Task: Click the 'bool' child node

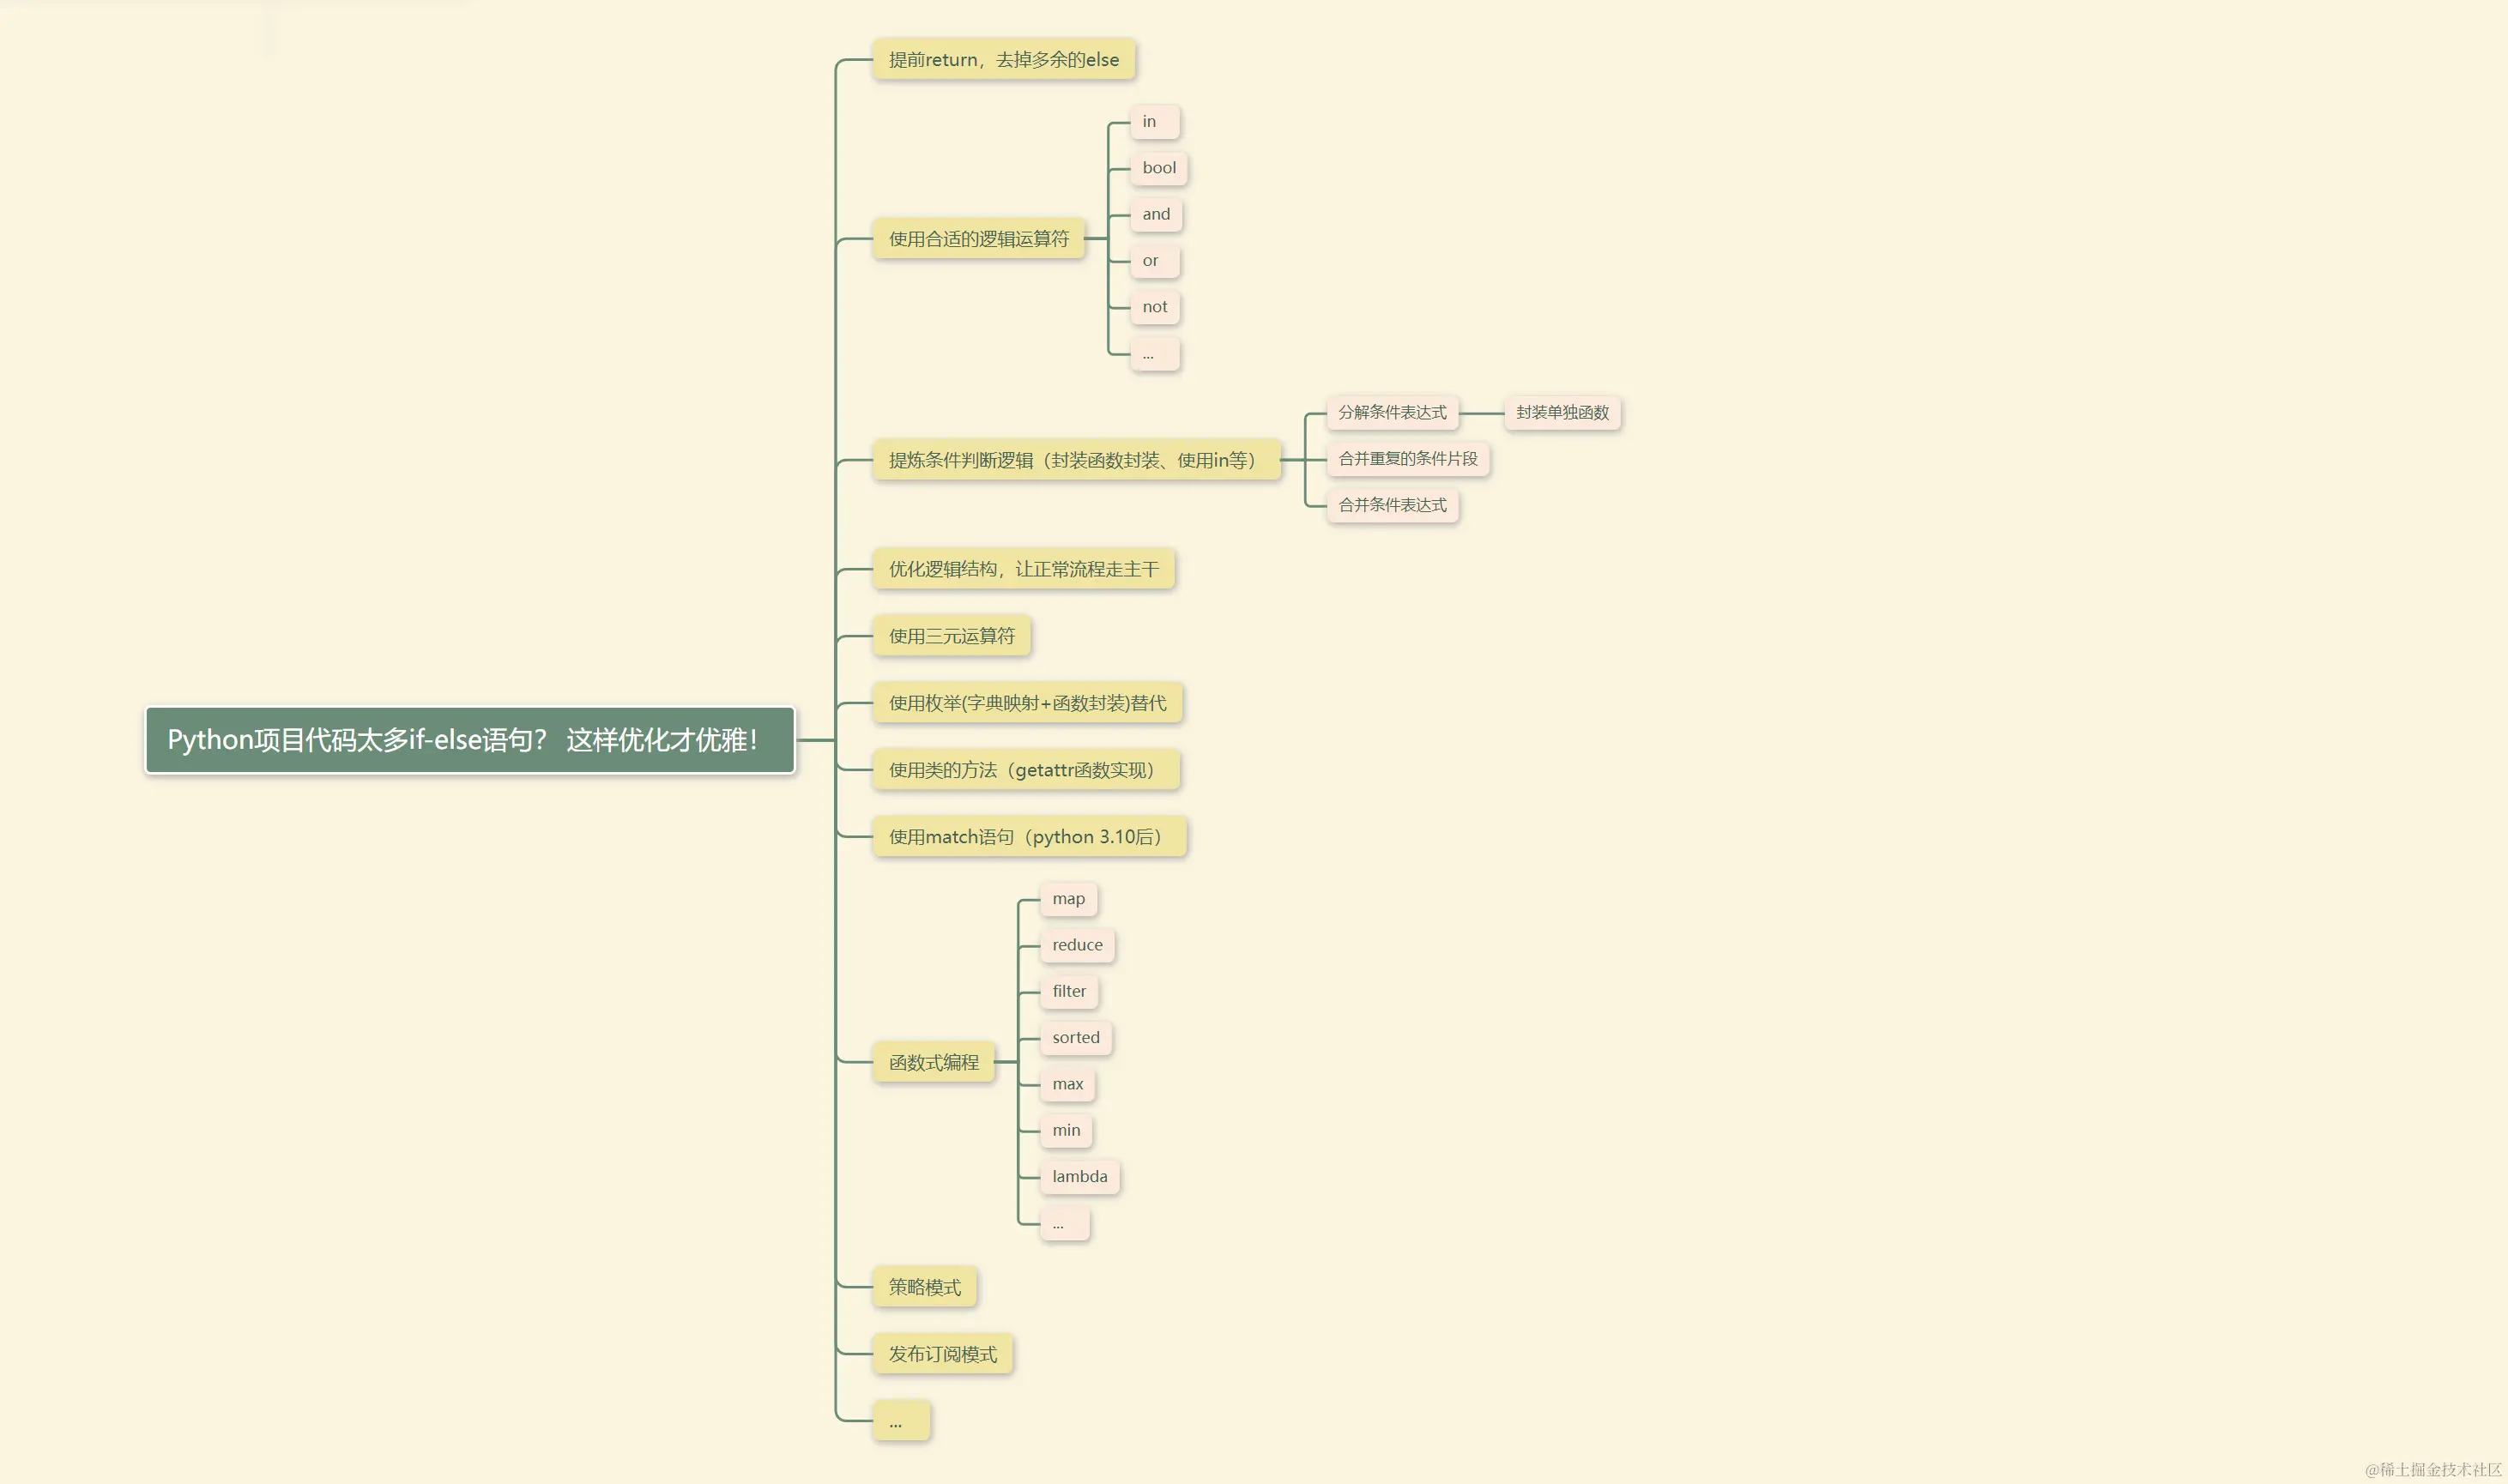Action: [1158, 168]
